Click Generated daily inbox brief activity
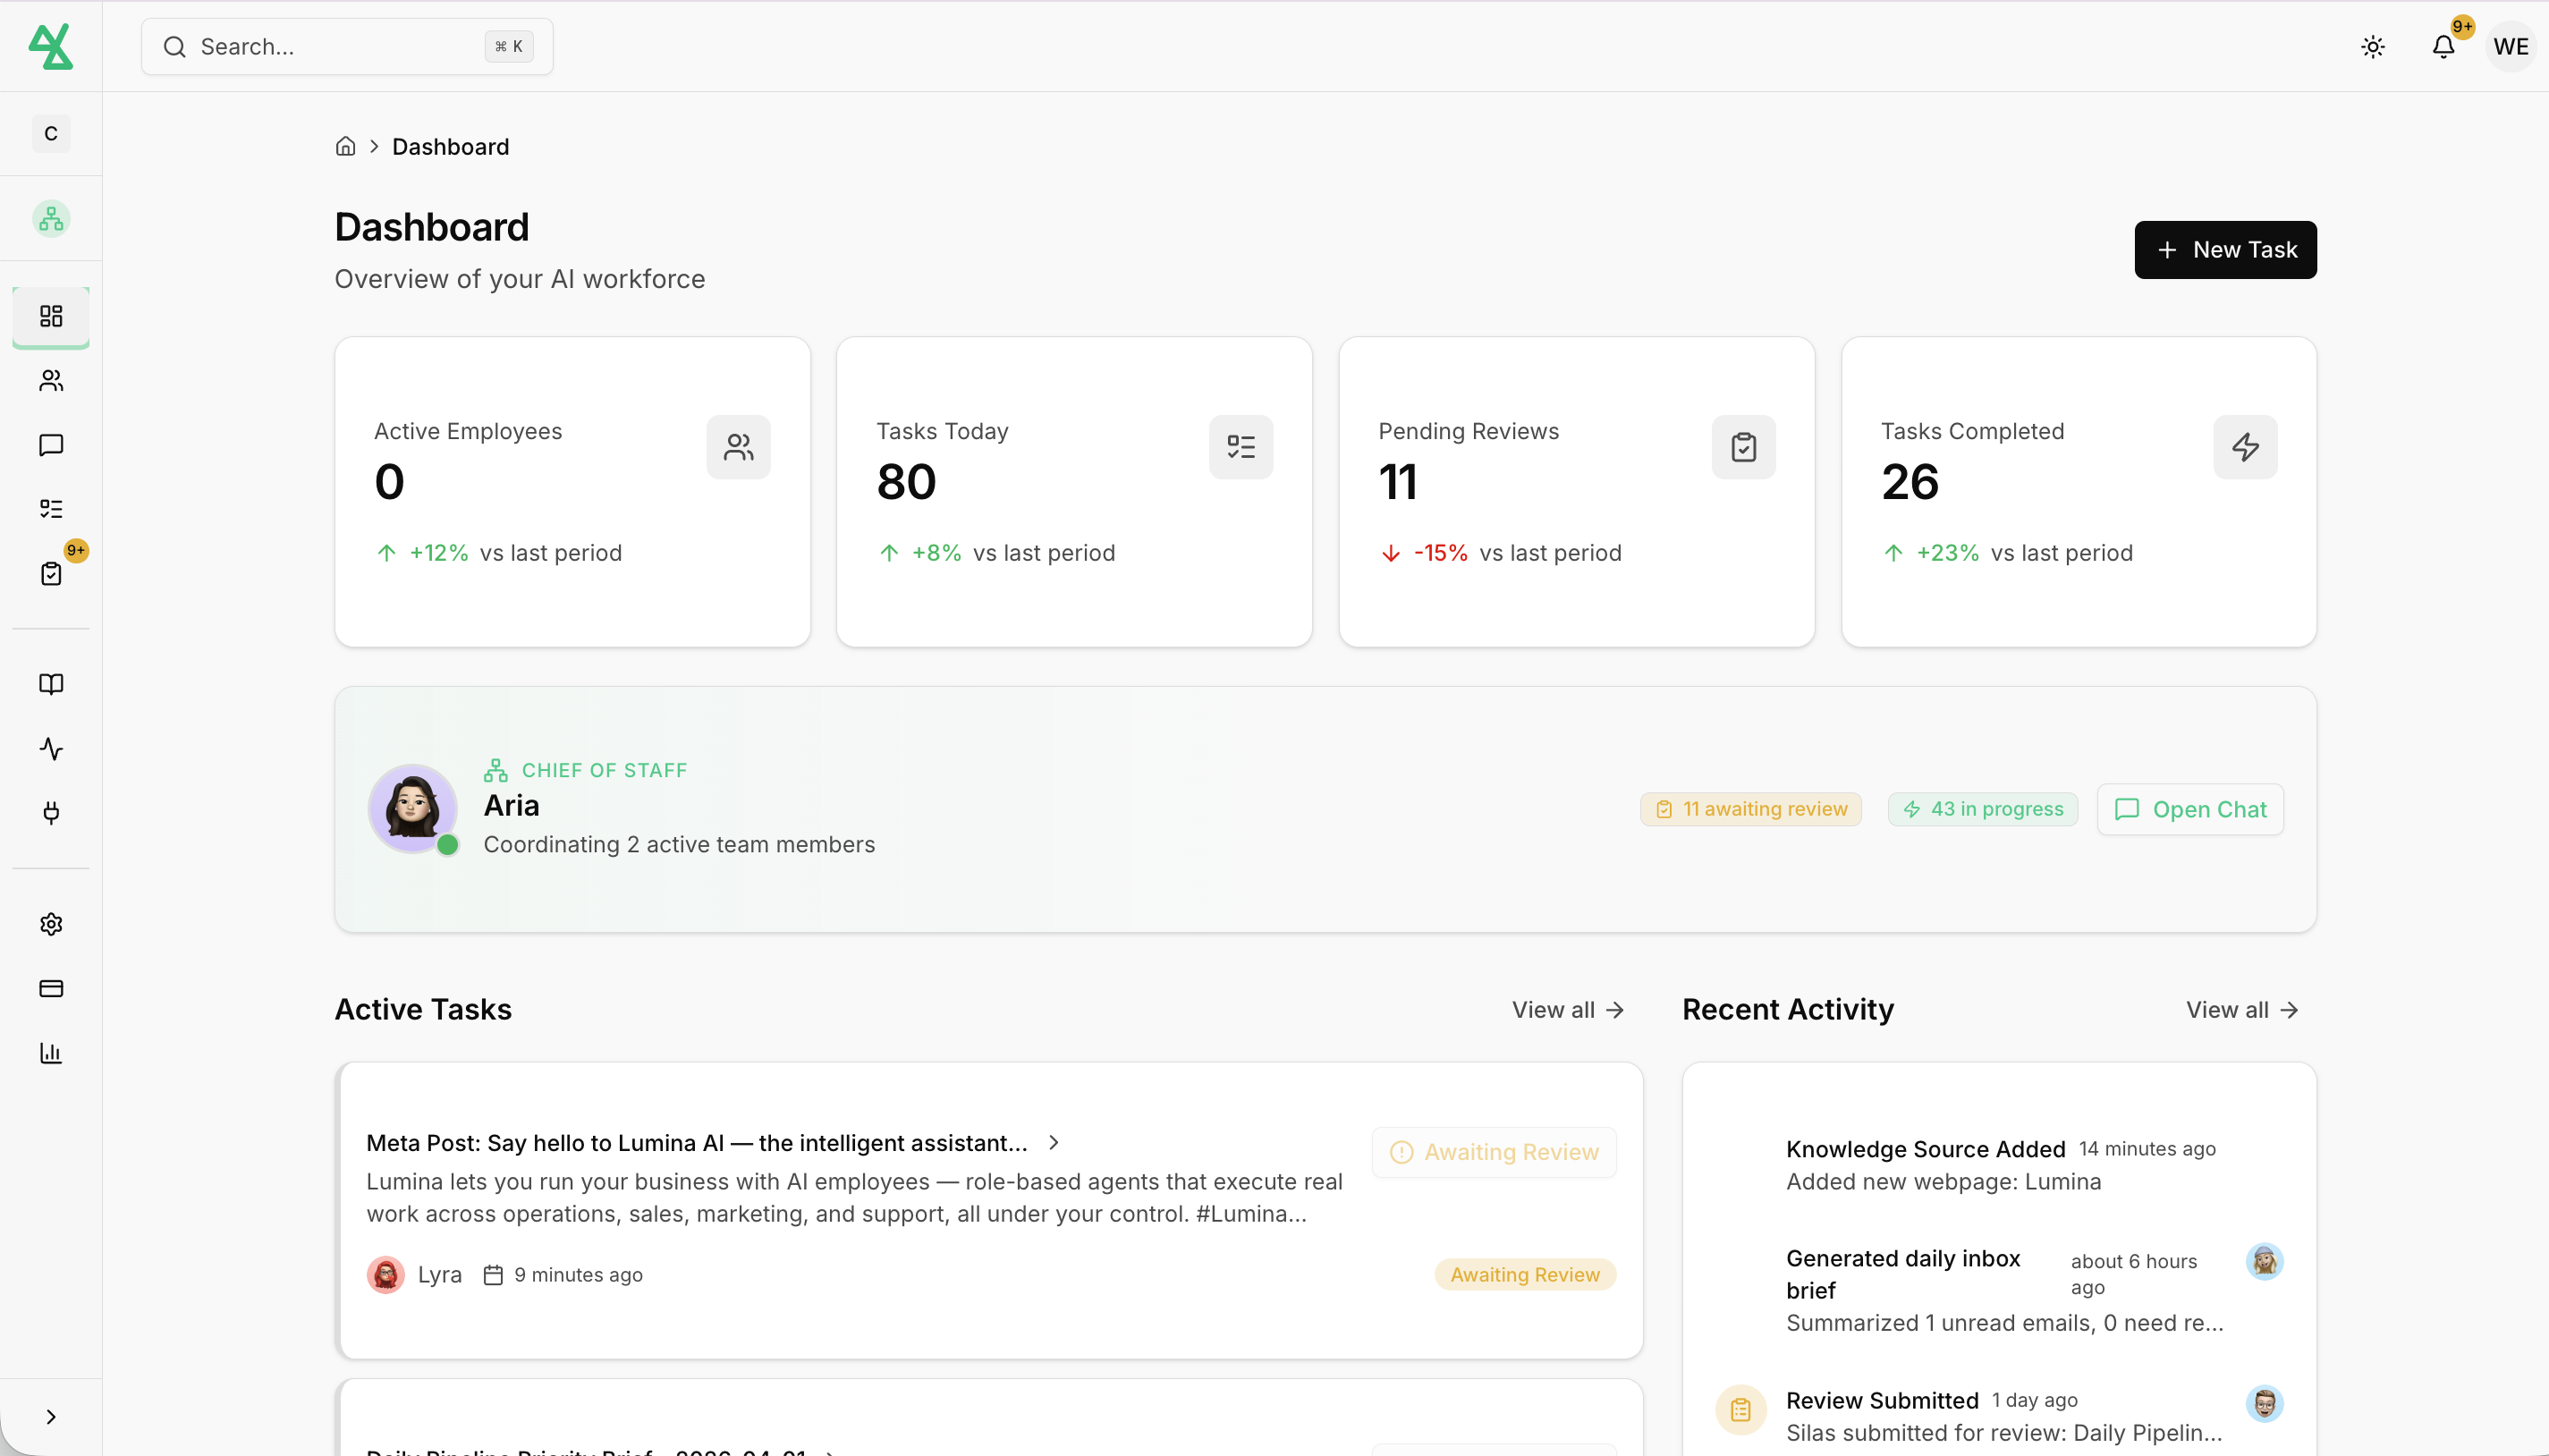2549x1456 pixels. coord(1903,1274)
